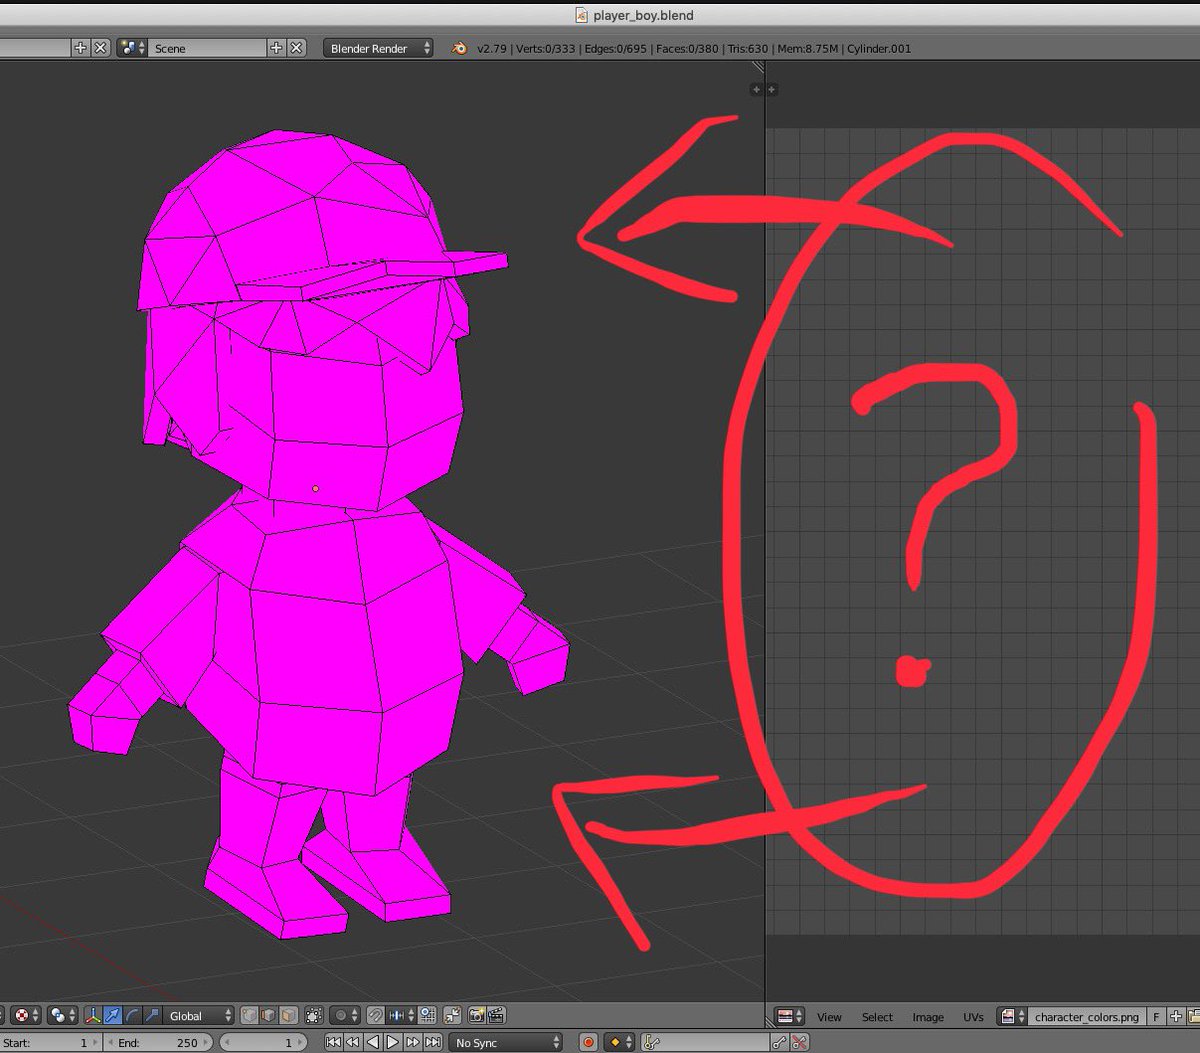The image size is (1200, 1053).
Task: Click the Tris:630 statistic in header
Action: (746, 48)
